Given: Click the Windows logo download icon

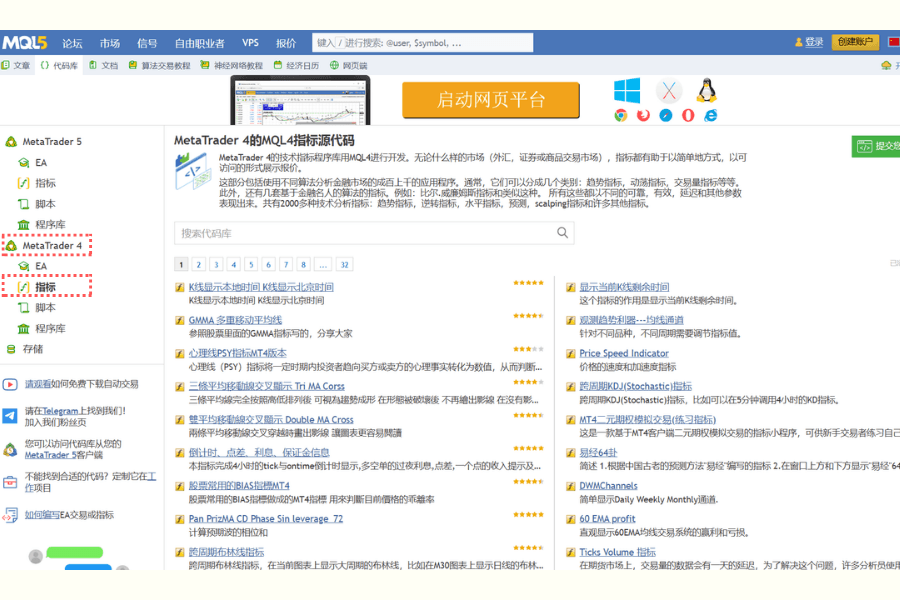Looking at the screenshot, I should point(627,92).
